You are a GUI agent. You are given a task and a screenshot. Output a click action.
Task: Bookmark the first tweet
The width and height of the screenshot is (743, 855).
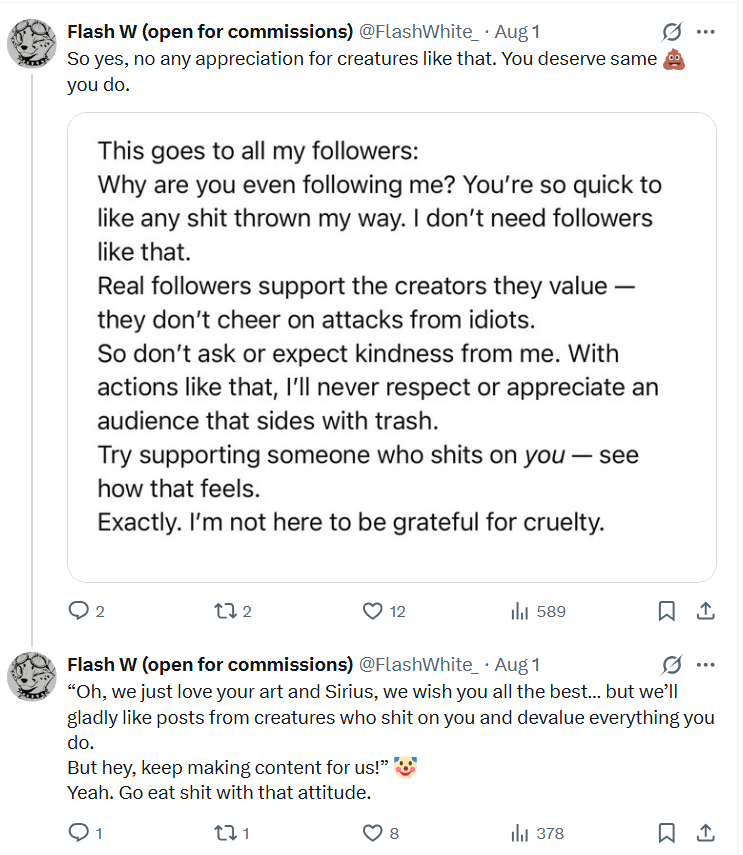[x=667, y=611]
